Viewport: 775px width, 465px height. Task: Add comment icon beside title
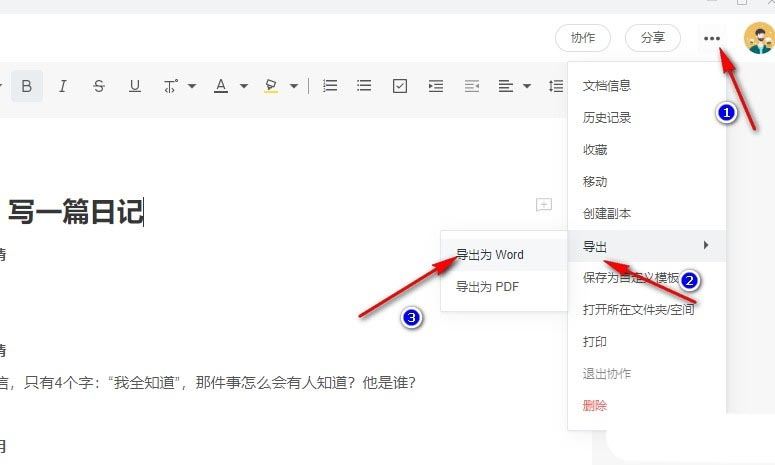point(544,205)
